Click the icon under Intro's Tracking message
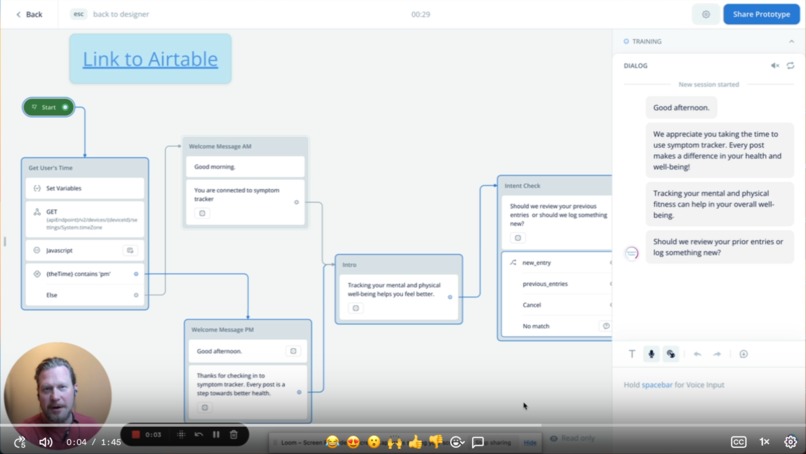Viewport: 806px width, 454px height. (356, 308)
